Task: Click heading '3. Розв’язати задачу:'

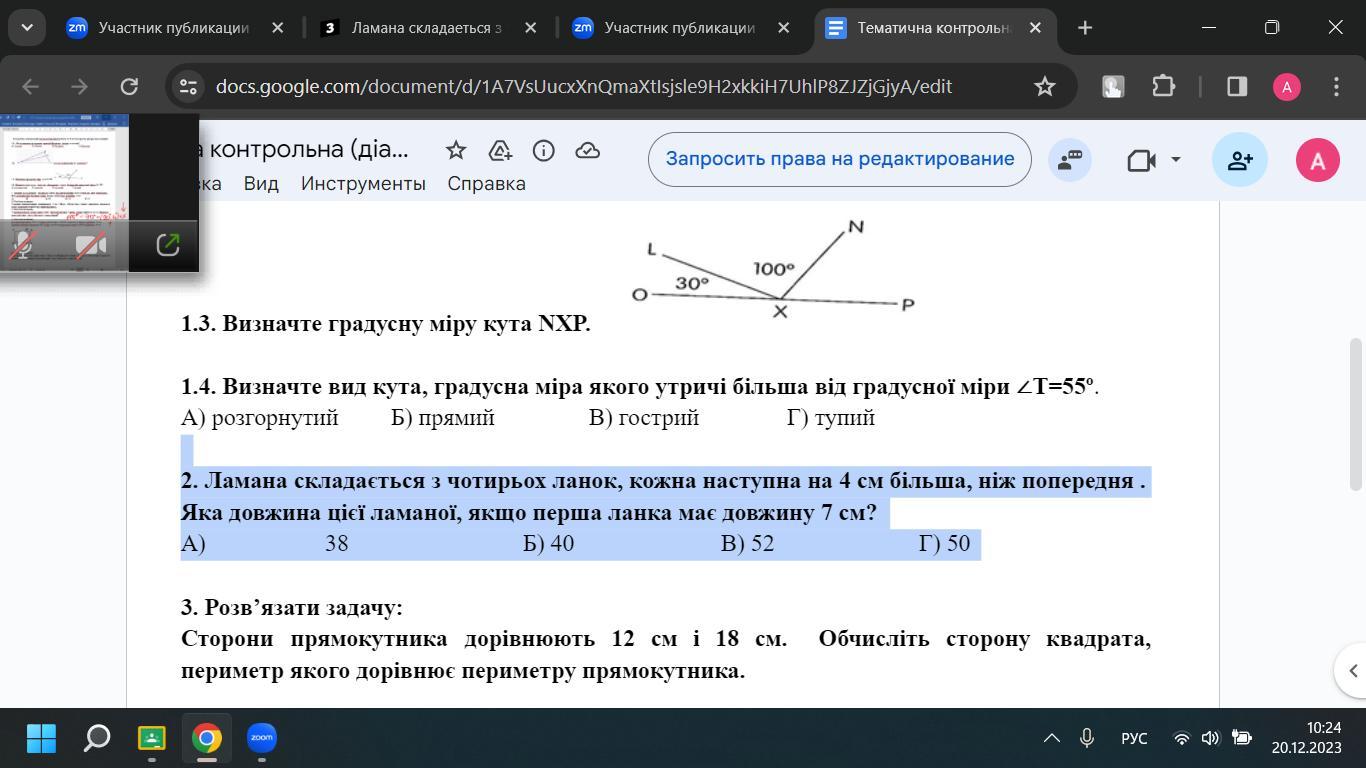Action: [292, 608]
